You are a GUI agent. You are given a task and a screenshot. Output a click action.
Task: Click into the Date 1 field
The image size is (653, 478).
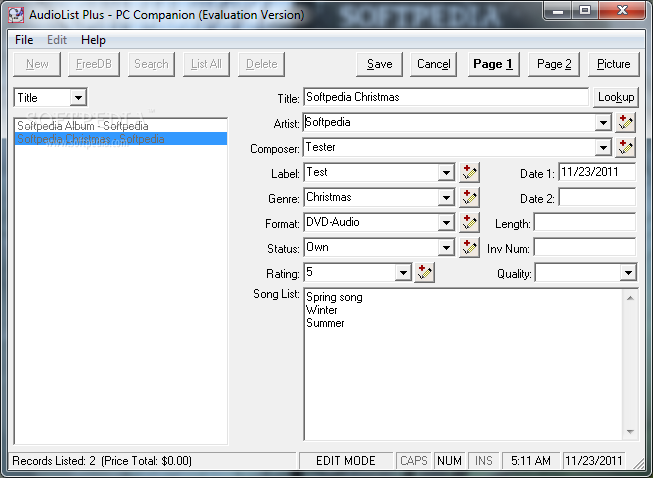point(597,172)
